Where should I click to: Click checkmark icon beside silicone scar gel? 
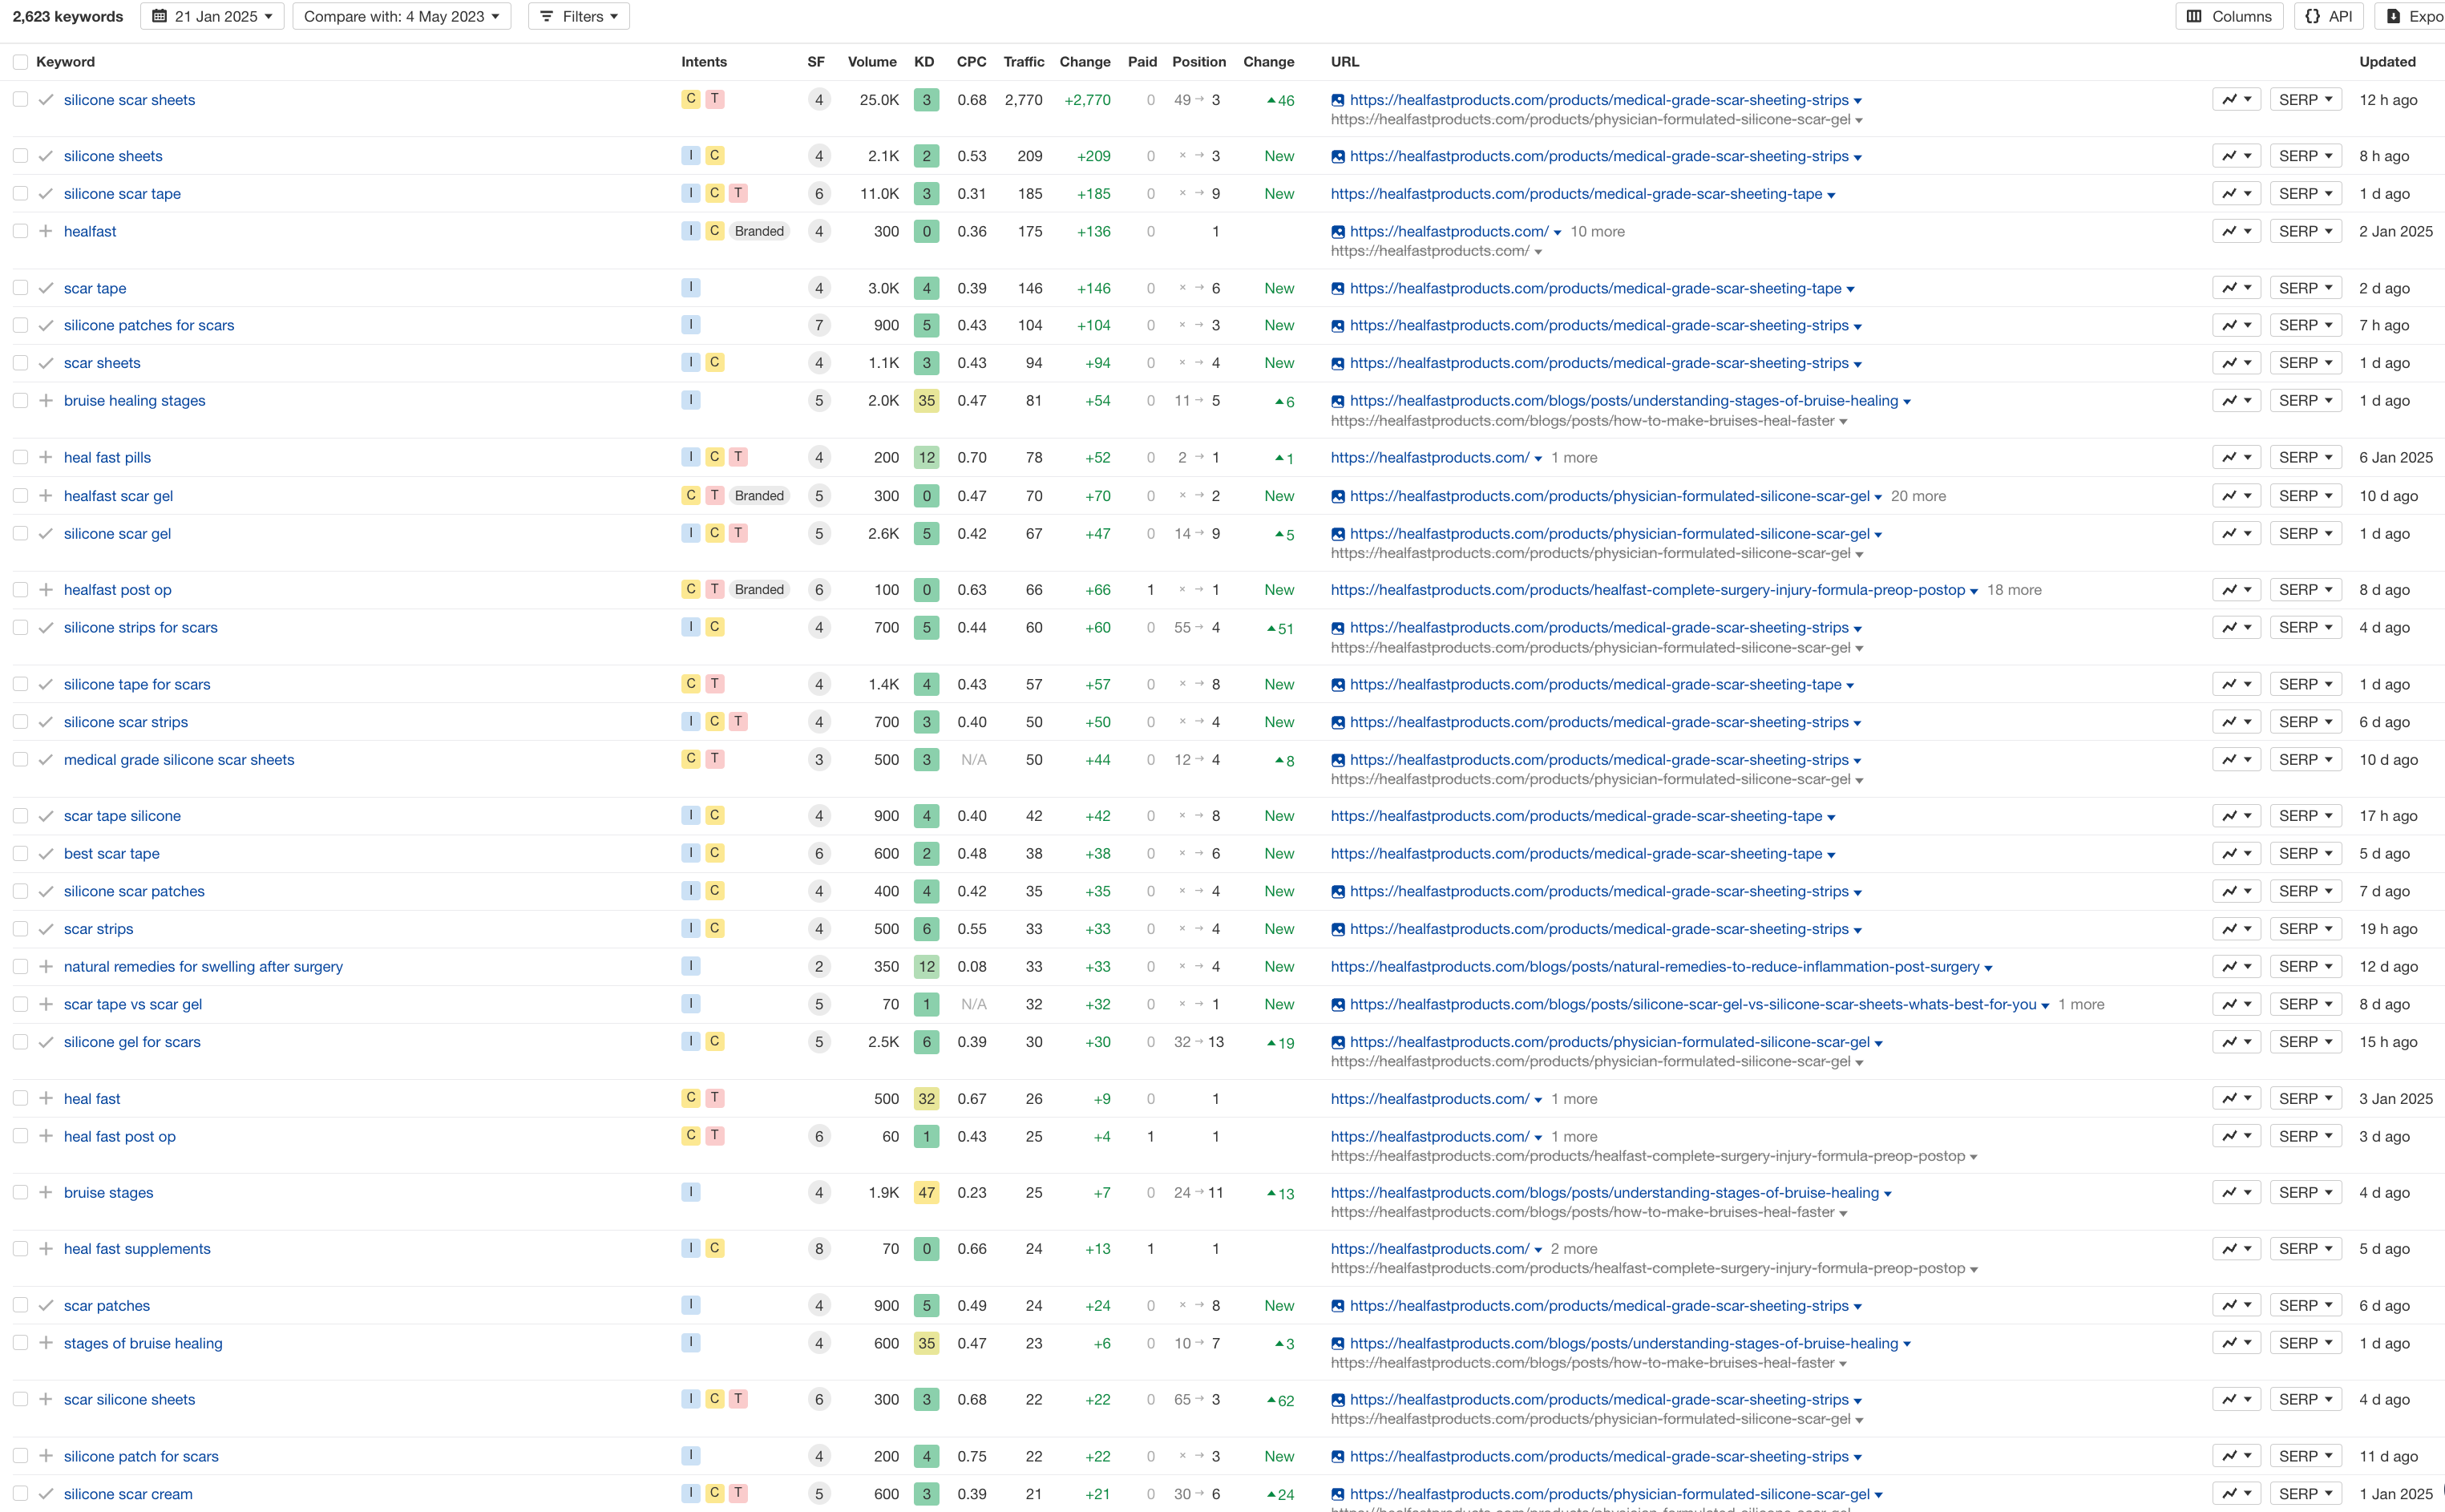click(46, 534)
